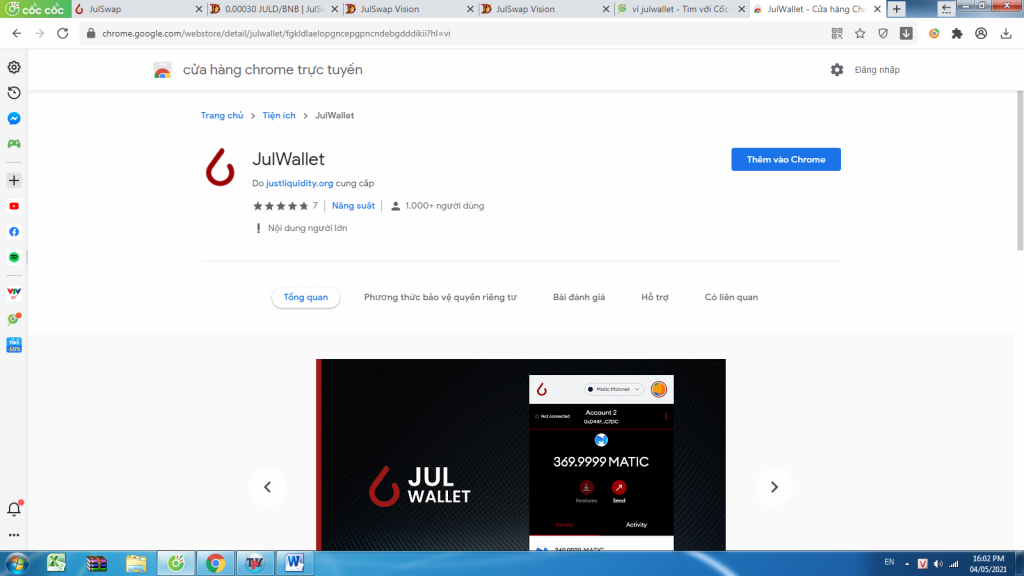This screenshot has height=576, width=1024.
Task: Click the Thêm vào Chrome button
Action: [x=785, y=160]
